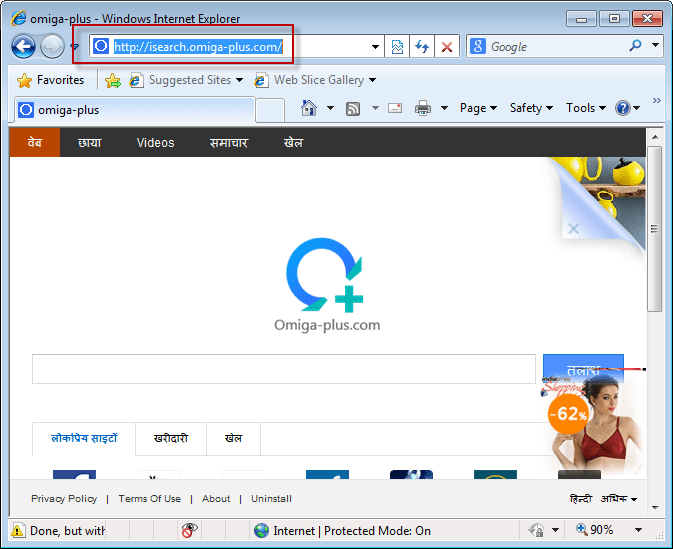Expand RSS Feeds dropdown arrow
The image size is (673, 549).
click(375, 108)
